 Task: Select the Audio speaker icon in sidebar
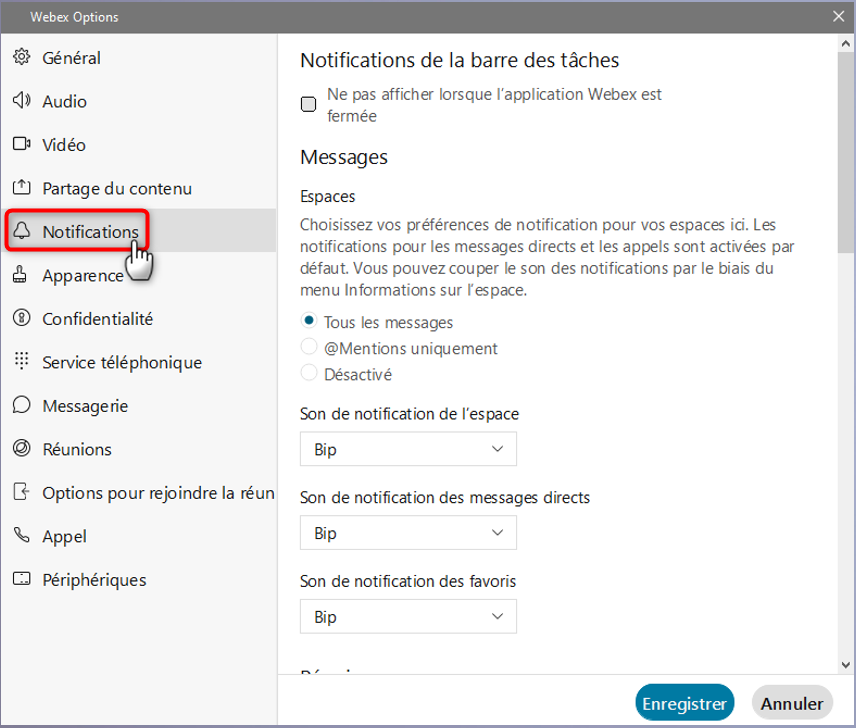[21, 101]
